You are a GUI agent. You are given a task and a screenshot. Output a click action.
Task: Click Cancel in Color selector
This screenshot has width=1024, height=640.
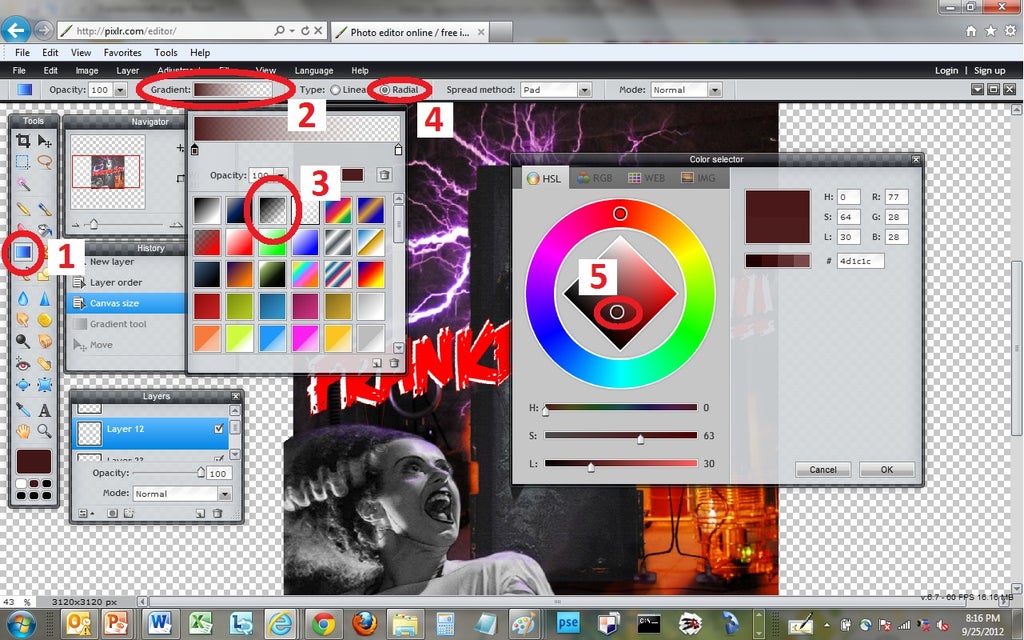[823, 470]
